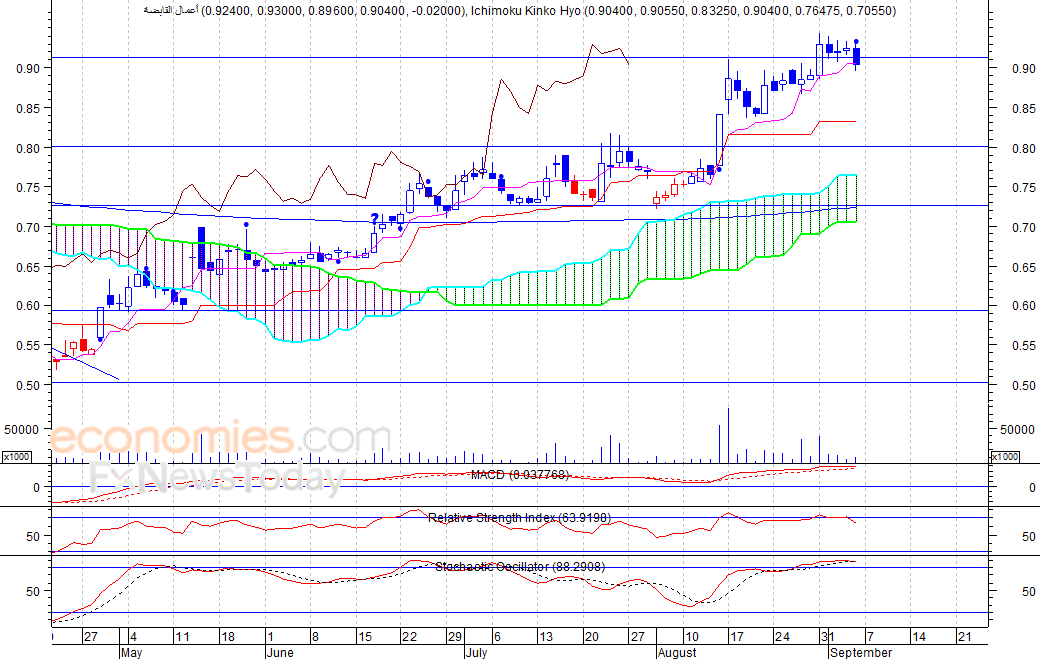Click date label 18 on the time axis

[x=228, y=637]
